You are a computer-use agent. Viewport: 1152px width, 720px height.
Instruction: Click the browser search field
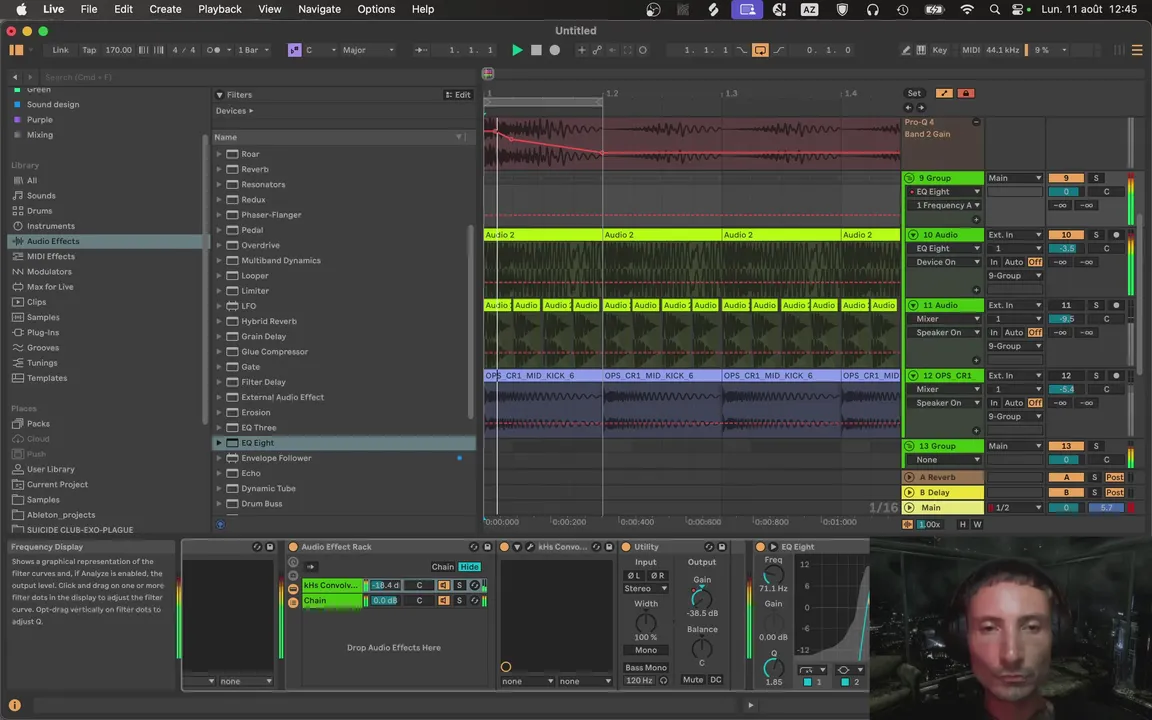(257, 76)
